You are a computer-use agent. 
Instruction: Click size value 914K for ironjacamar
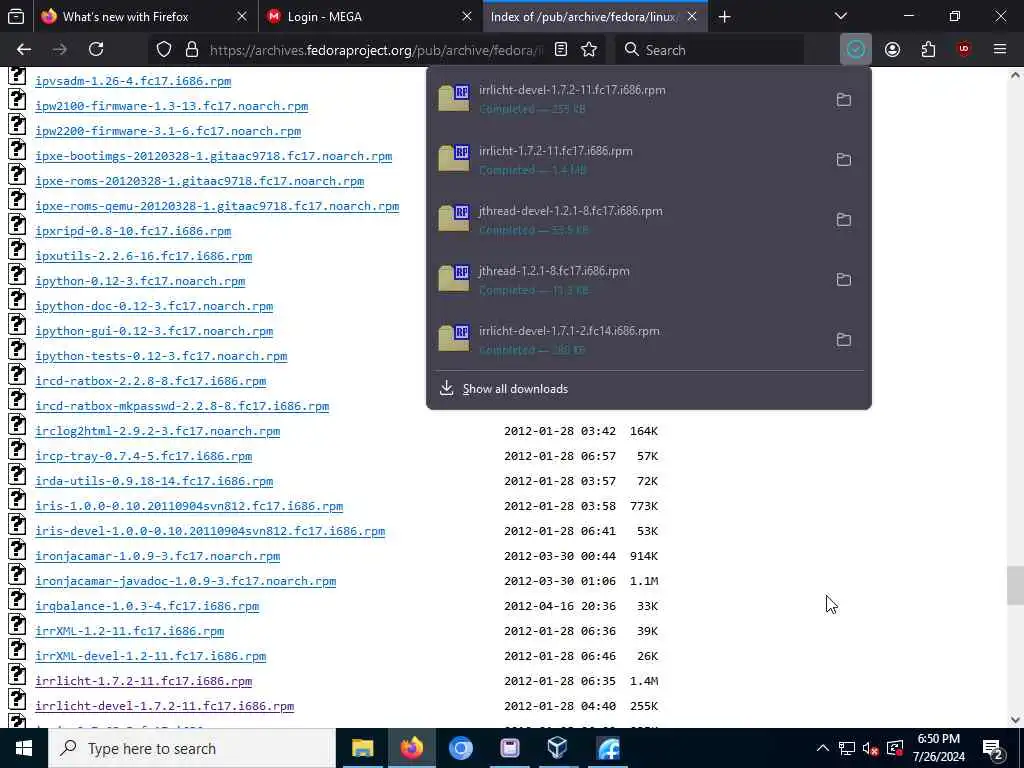point(644,556)
